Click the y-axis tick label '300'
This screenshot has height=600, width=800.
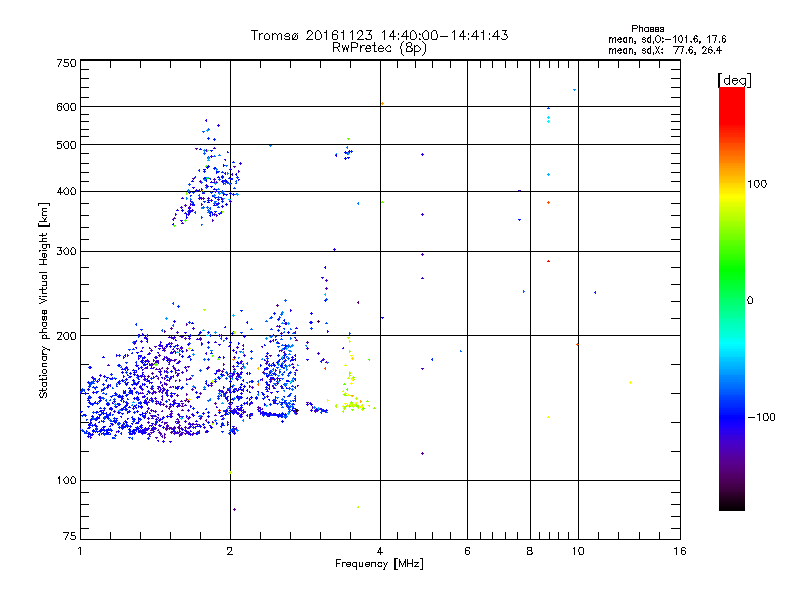tap(66, 252)
